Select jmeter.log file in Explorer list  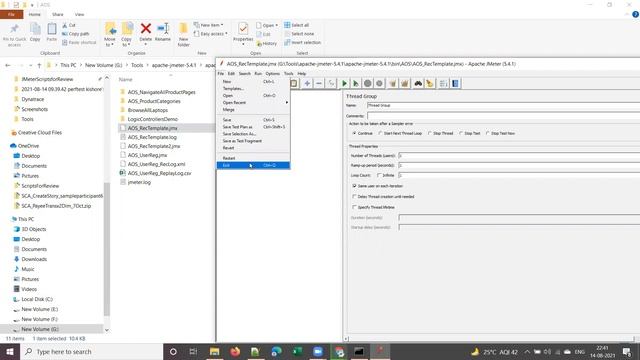coord(139,182)
